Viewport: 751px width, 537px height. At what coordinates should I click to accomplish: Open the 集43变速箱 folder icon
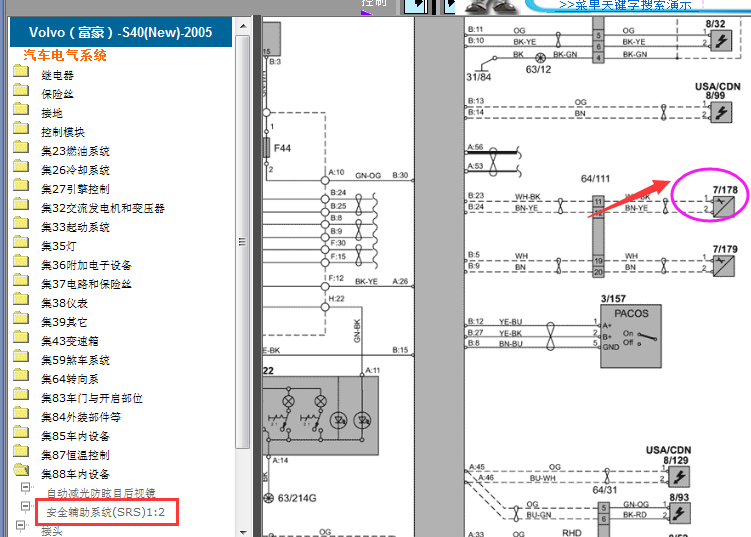(21, 338)
